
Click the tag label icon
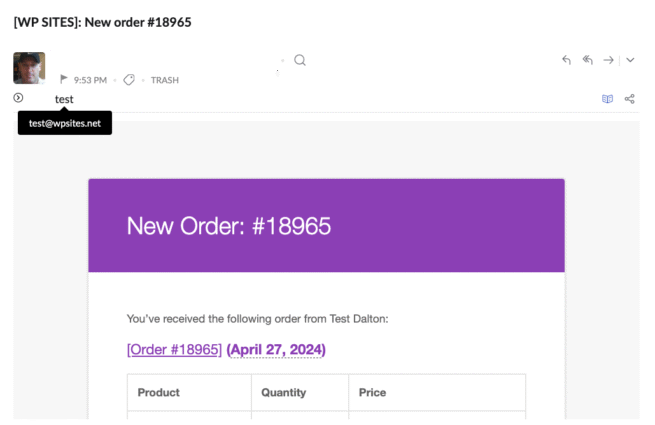[129, 79]
